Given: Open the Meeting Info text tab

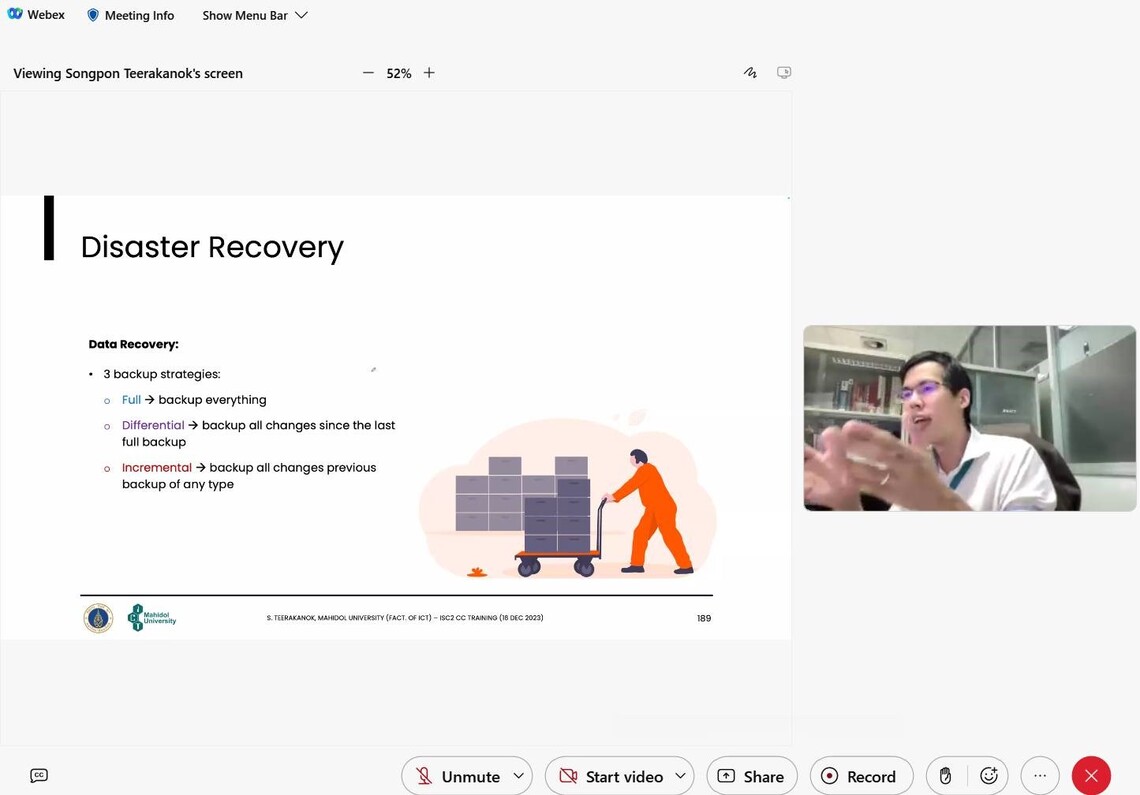Looking at the screenshot, I should click(x=139, y=15).
